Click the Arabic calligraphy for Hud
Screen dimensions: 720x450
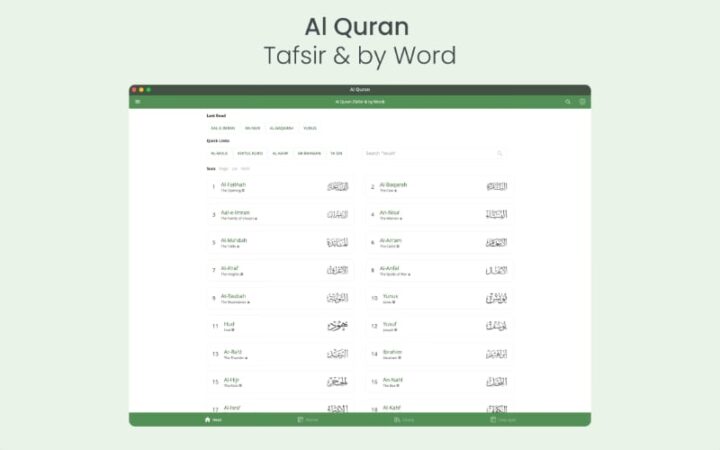[338, 326]
